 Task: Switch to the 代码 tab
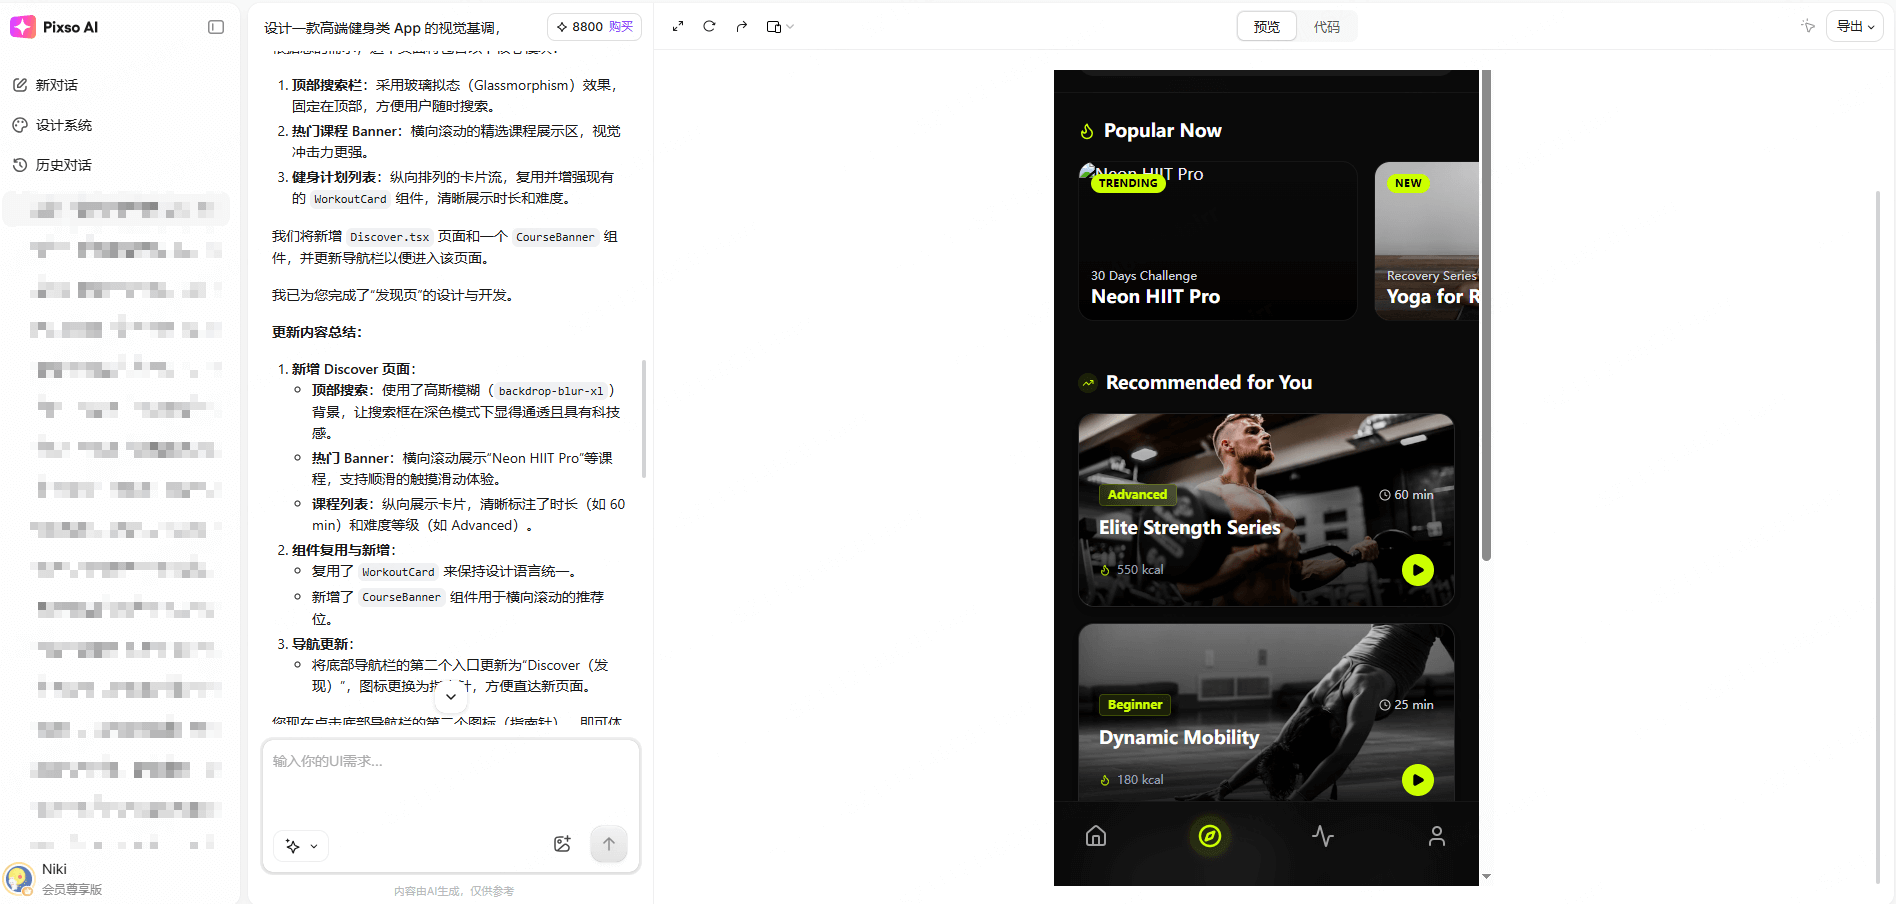(1326, 27)
